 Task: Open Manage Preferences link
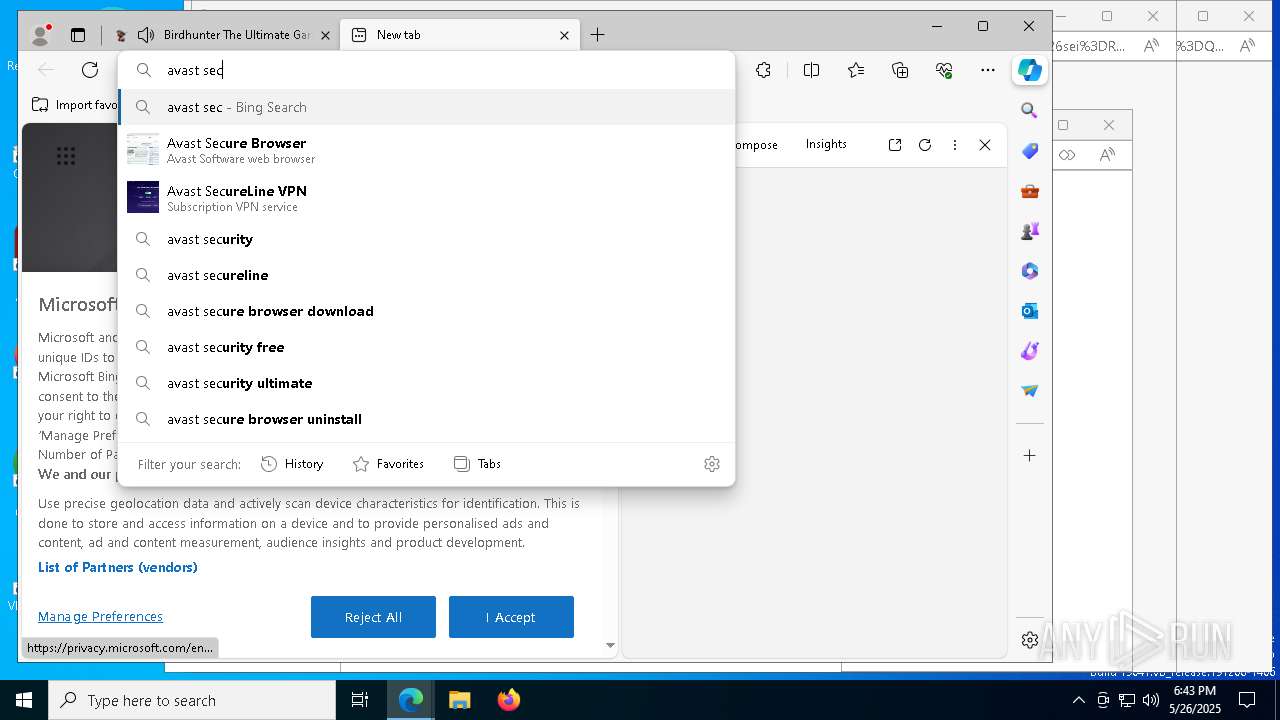100,617
